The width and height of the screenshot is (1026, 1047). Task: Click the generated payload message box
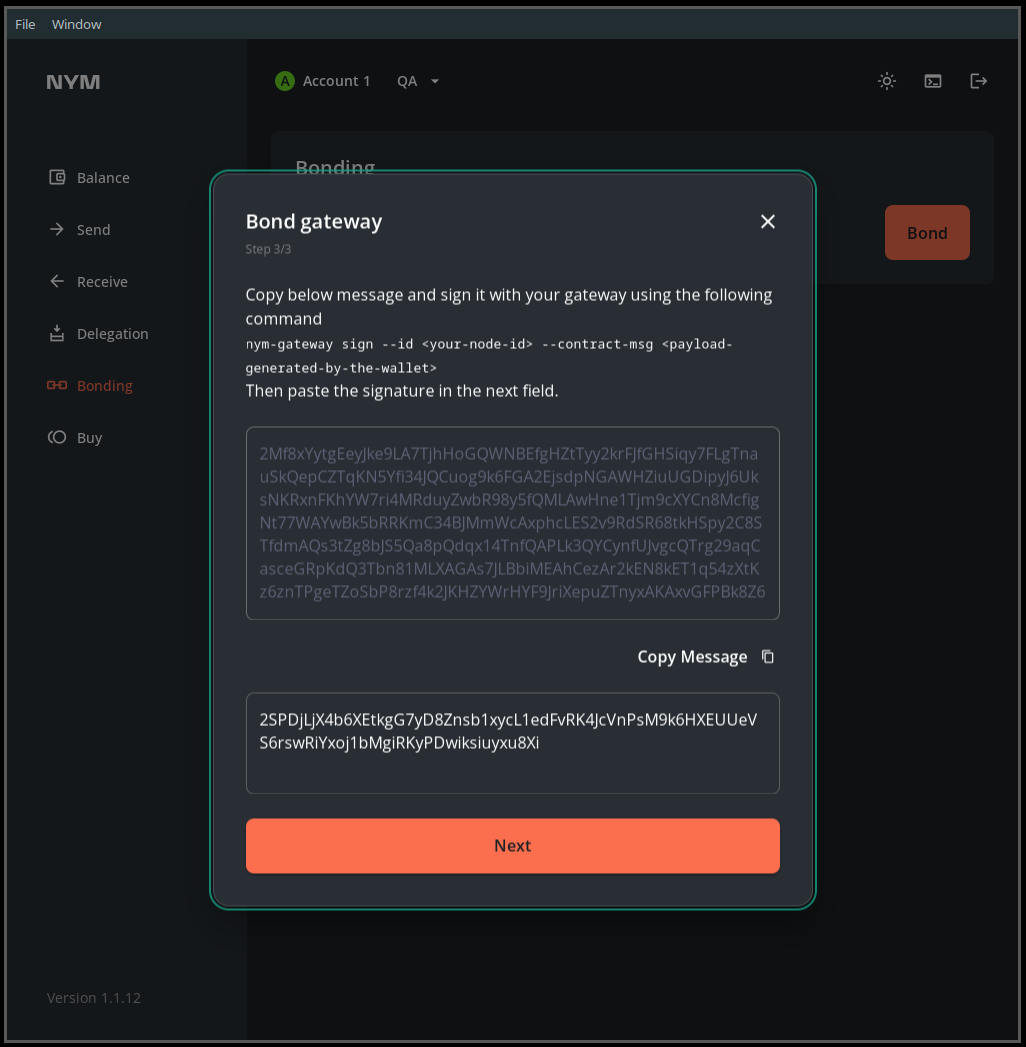[x=512, y=523]
